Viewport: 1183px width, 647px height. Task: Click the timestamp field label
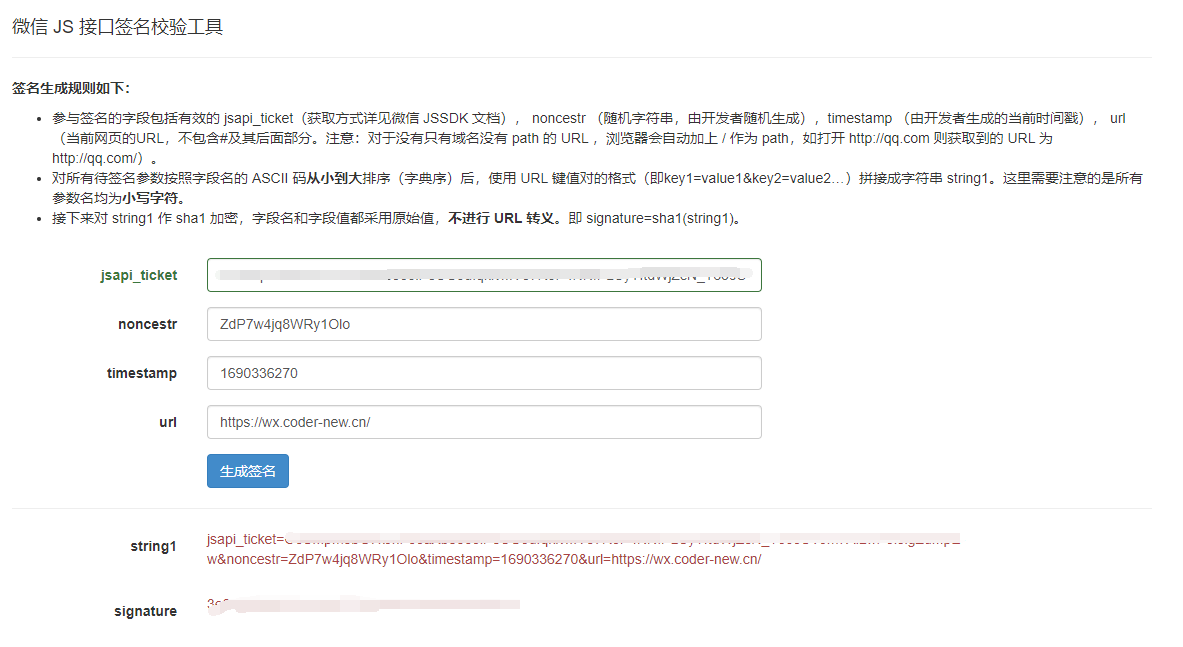[x=142, y=373]
